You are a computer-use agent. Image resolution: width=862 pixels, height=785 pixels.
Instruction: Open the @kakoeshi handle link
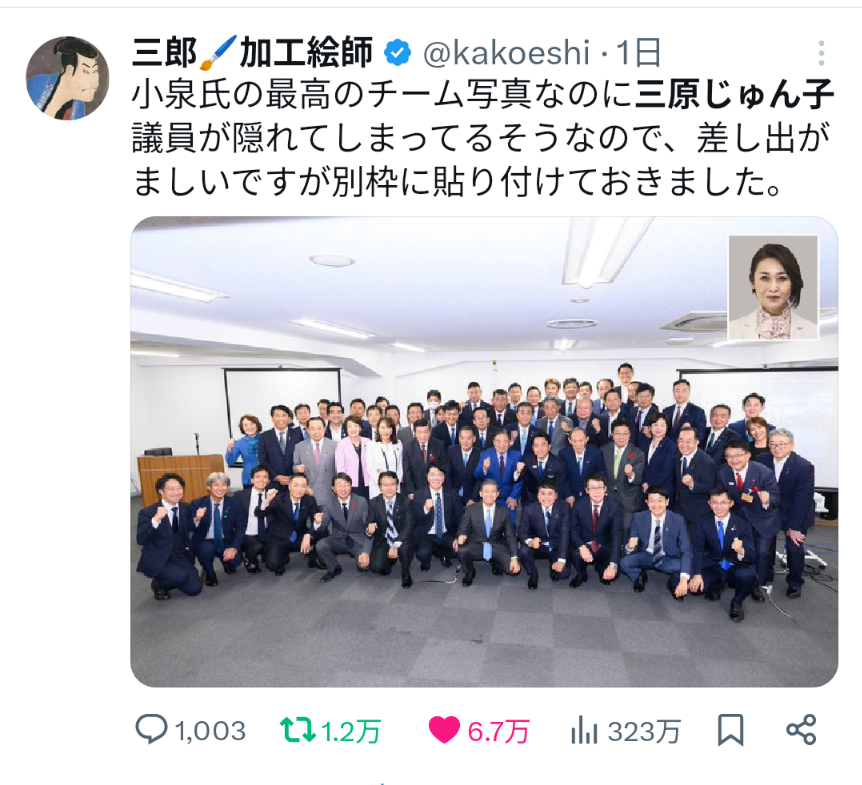tap(506, 53)
